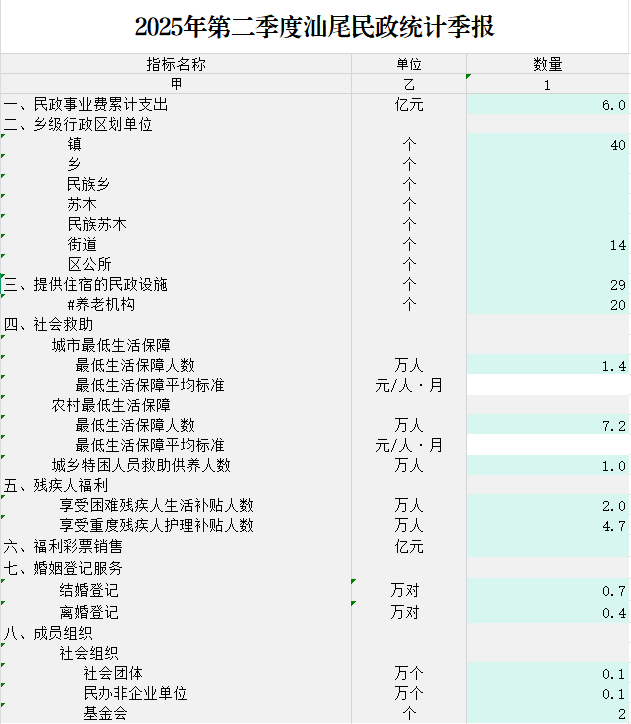Click the 4.7 value for 重度残疾人护理补贴

tap(547, 526)
